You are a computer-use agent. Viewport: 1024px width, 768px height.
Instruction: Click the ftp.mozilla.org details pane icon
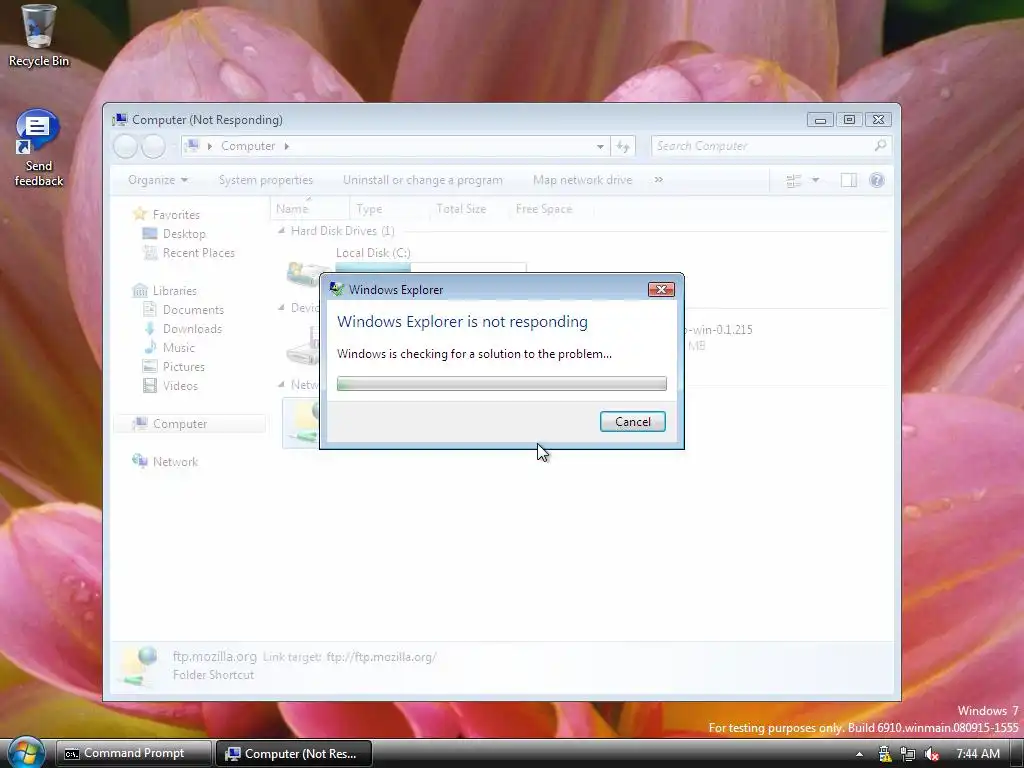(x=139, y=666)
